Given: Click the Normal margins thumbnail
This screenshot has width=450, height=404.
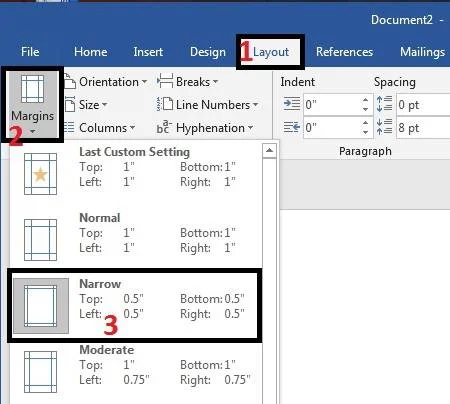Looking at the screenshot, I should 40,240.
